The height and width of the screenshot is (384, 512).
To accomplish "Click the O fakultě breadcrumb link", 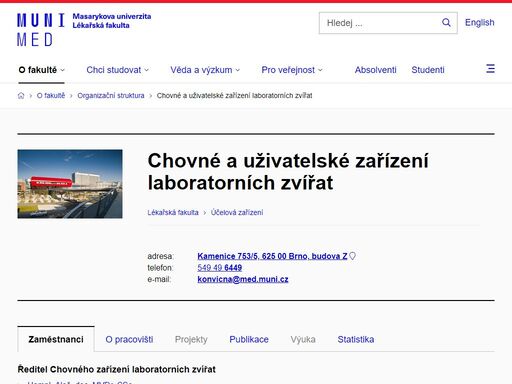I will click(51, 96).
